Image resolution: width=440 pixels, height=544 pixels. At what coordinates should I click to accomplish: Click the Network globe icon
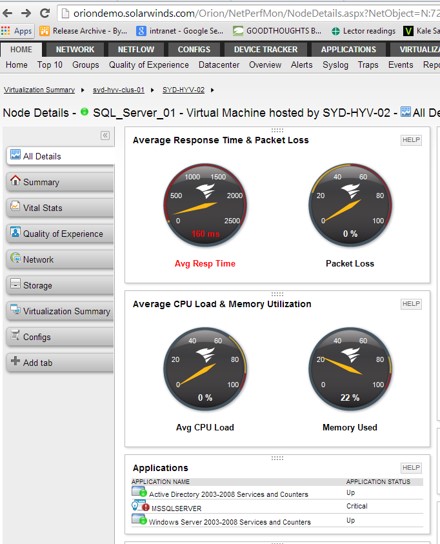(x=16, y=258)
